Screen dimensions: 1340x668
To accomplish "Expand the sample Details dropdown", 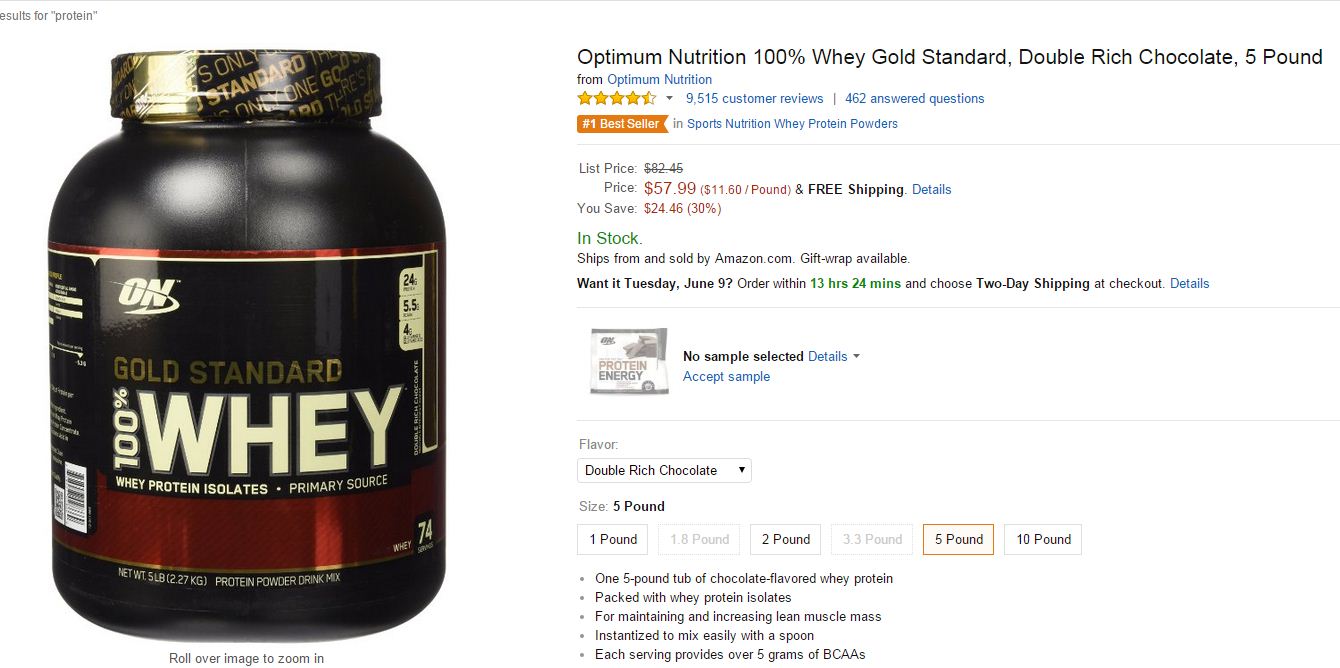I will pos(834,356).
